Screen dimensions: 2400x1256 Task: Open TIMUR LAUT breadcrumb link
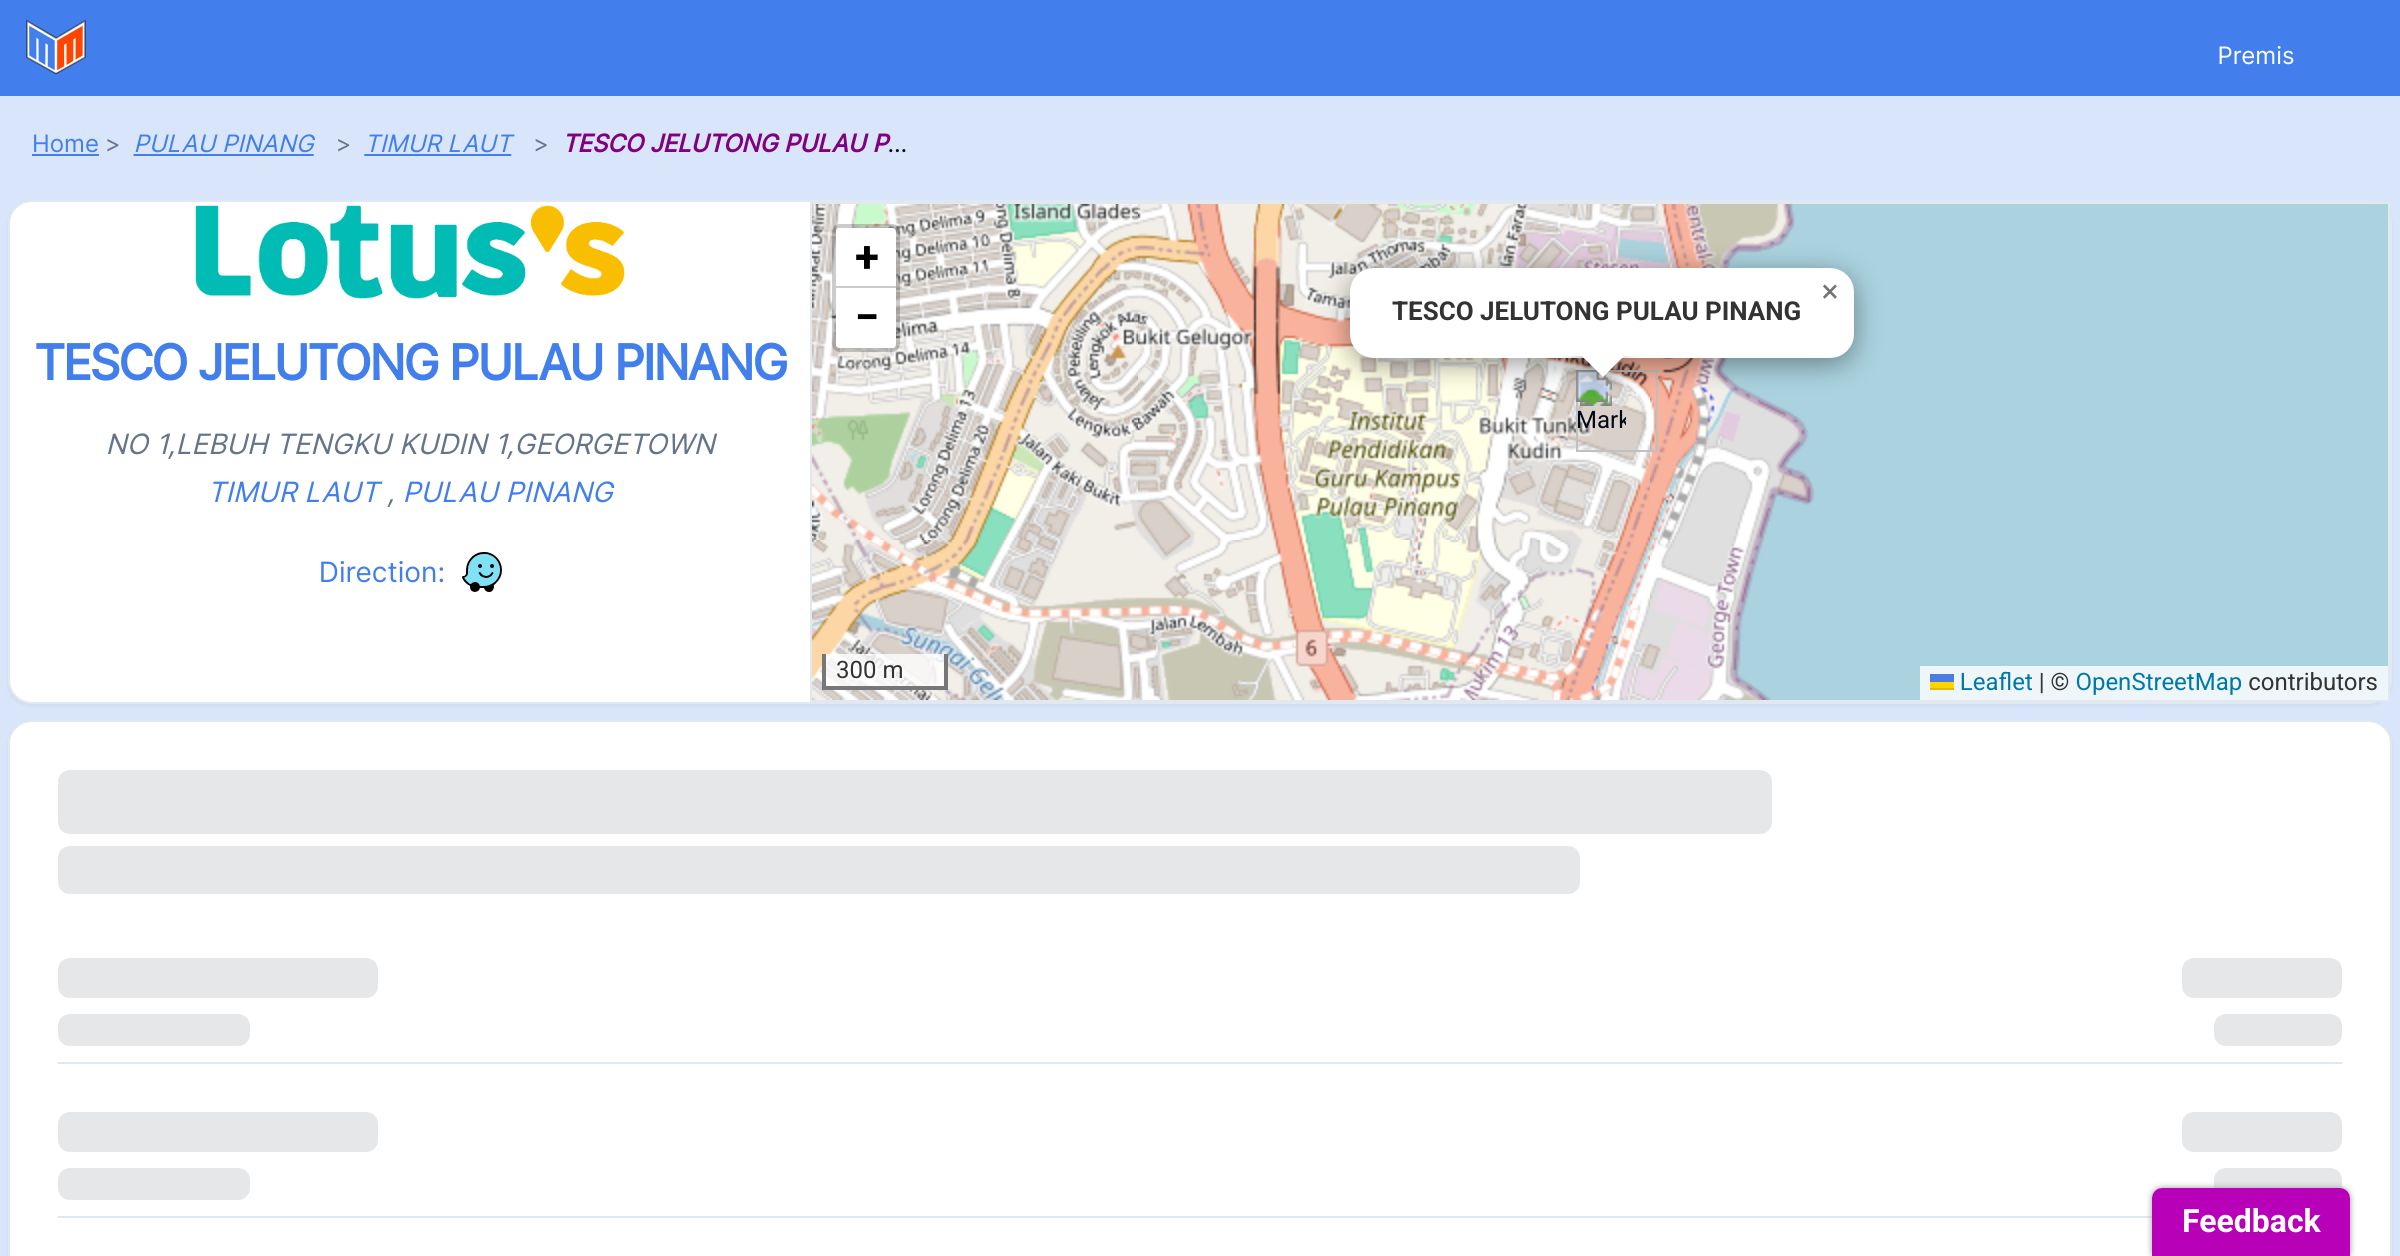[x=439, y=144]
